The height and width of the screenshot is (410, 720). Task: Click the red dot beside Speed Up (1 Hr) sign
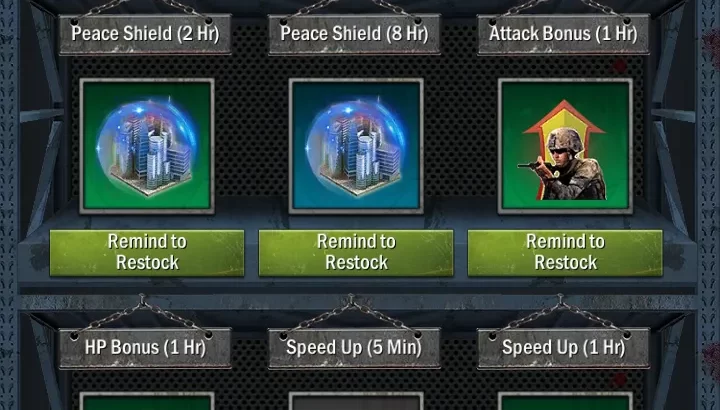[620, 379]
